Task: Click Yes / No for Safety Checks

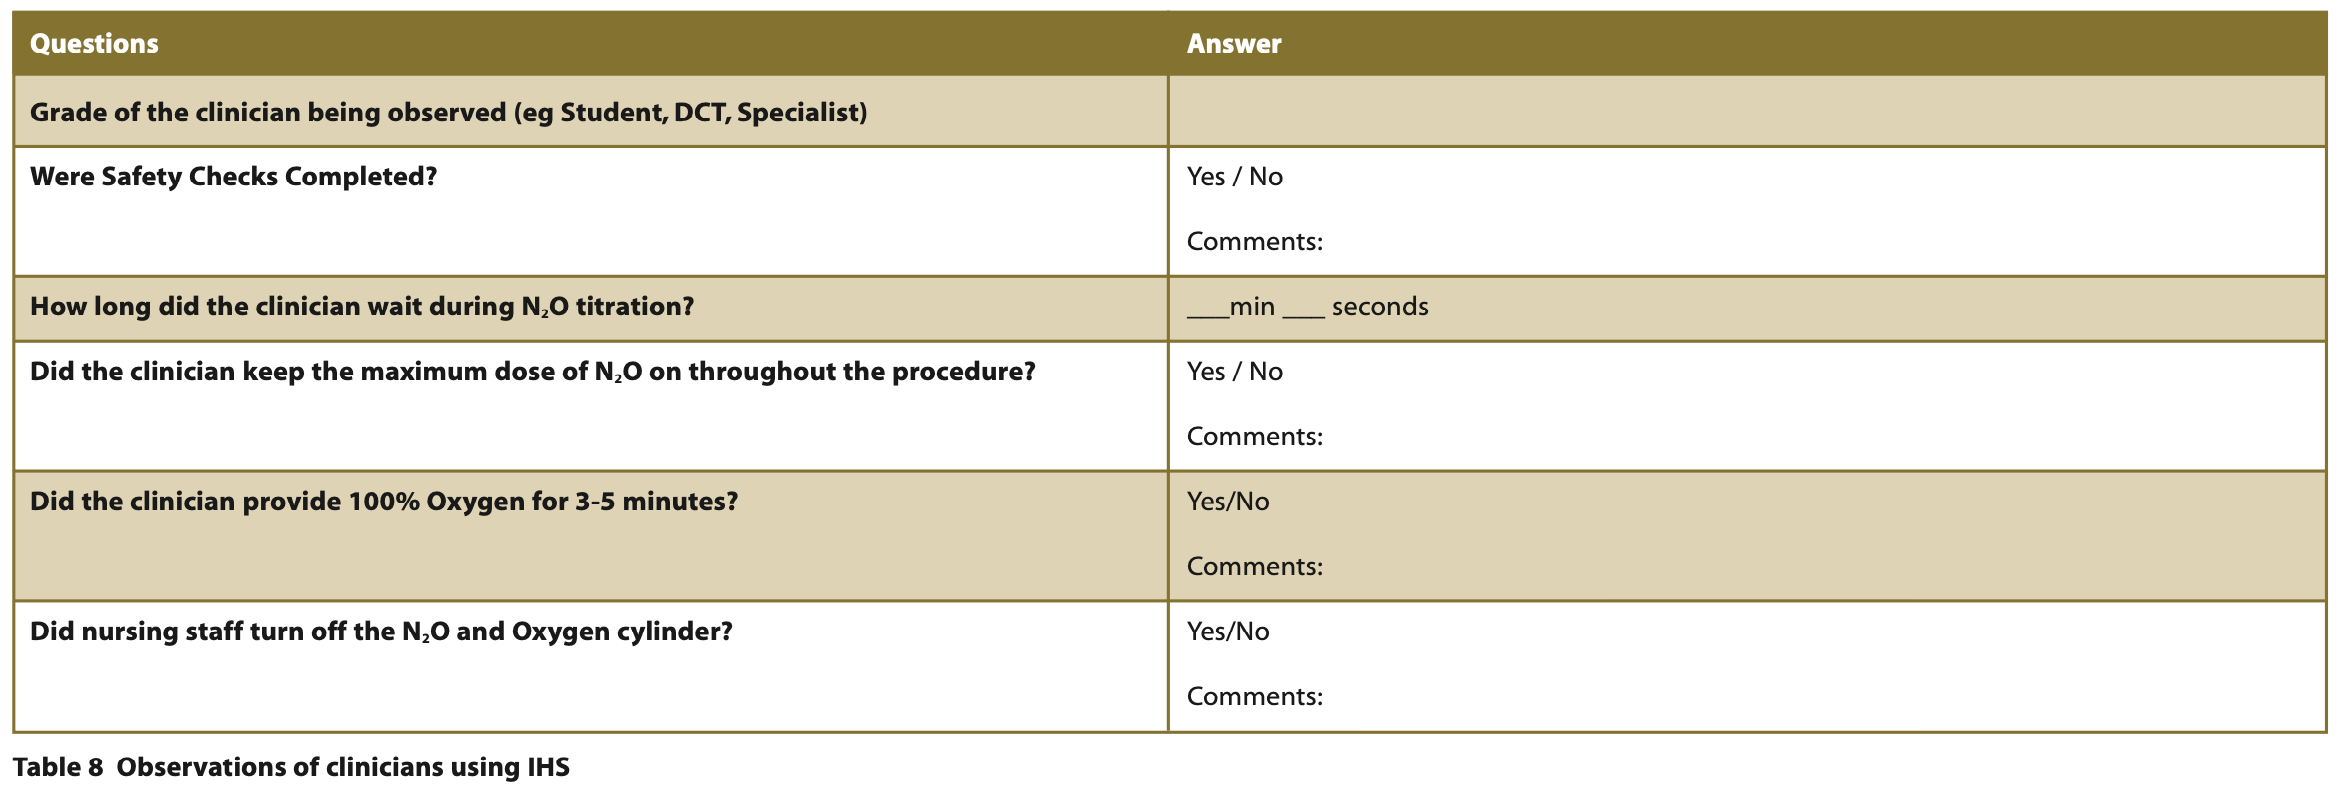Action: [x=1234, y=177]
